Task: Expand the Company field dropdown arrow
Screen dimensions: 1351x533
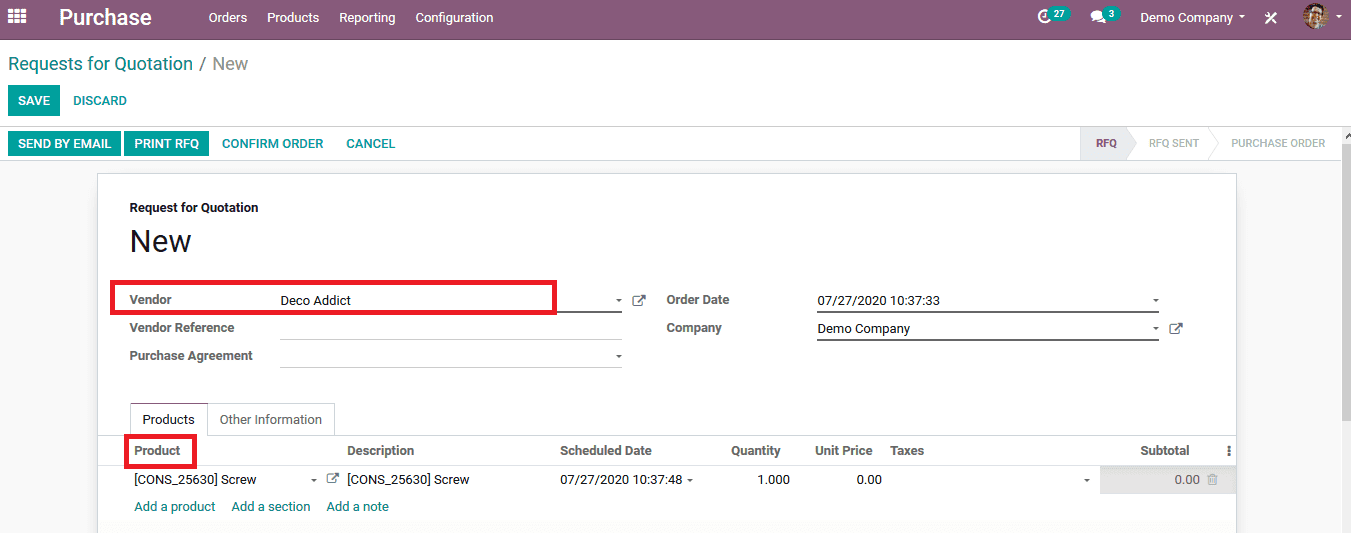Action: pyautogui.click(x=1155, y=328)
